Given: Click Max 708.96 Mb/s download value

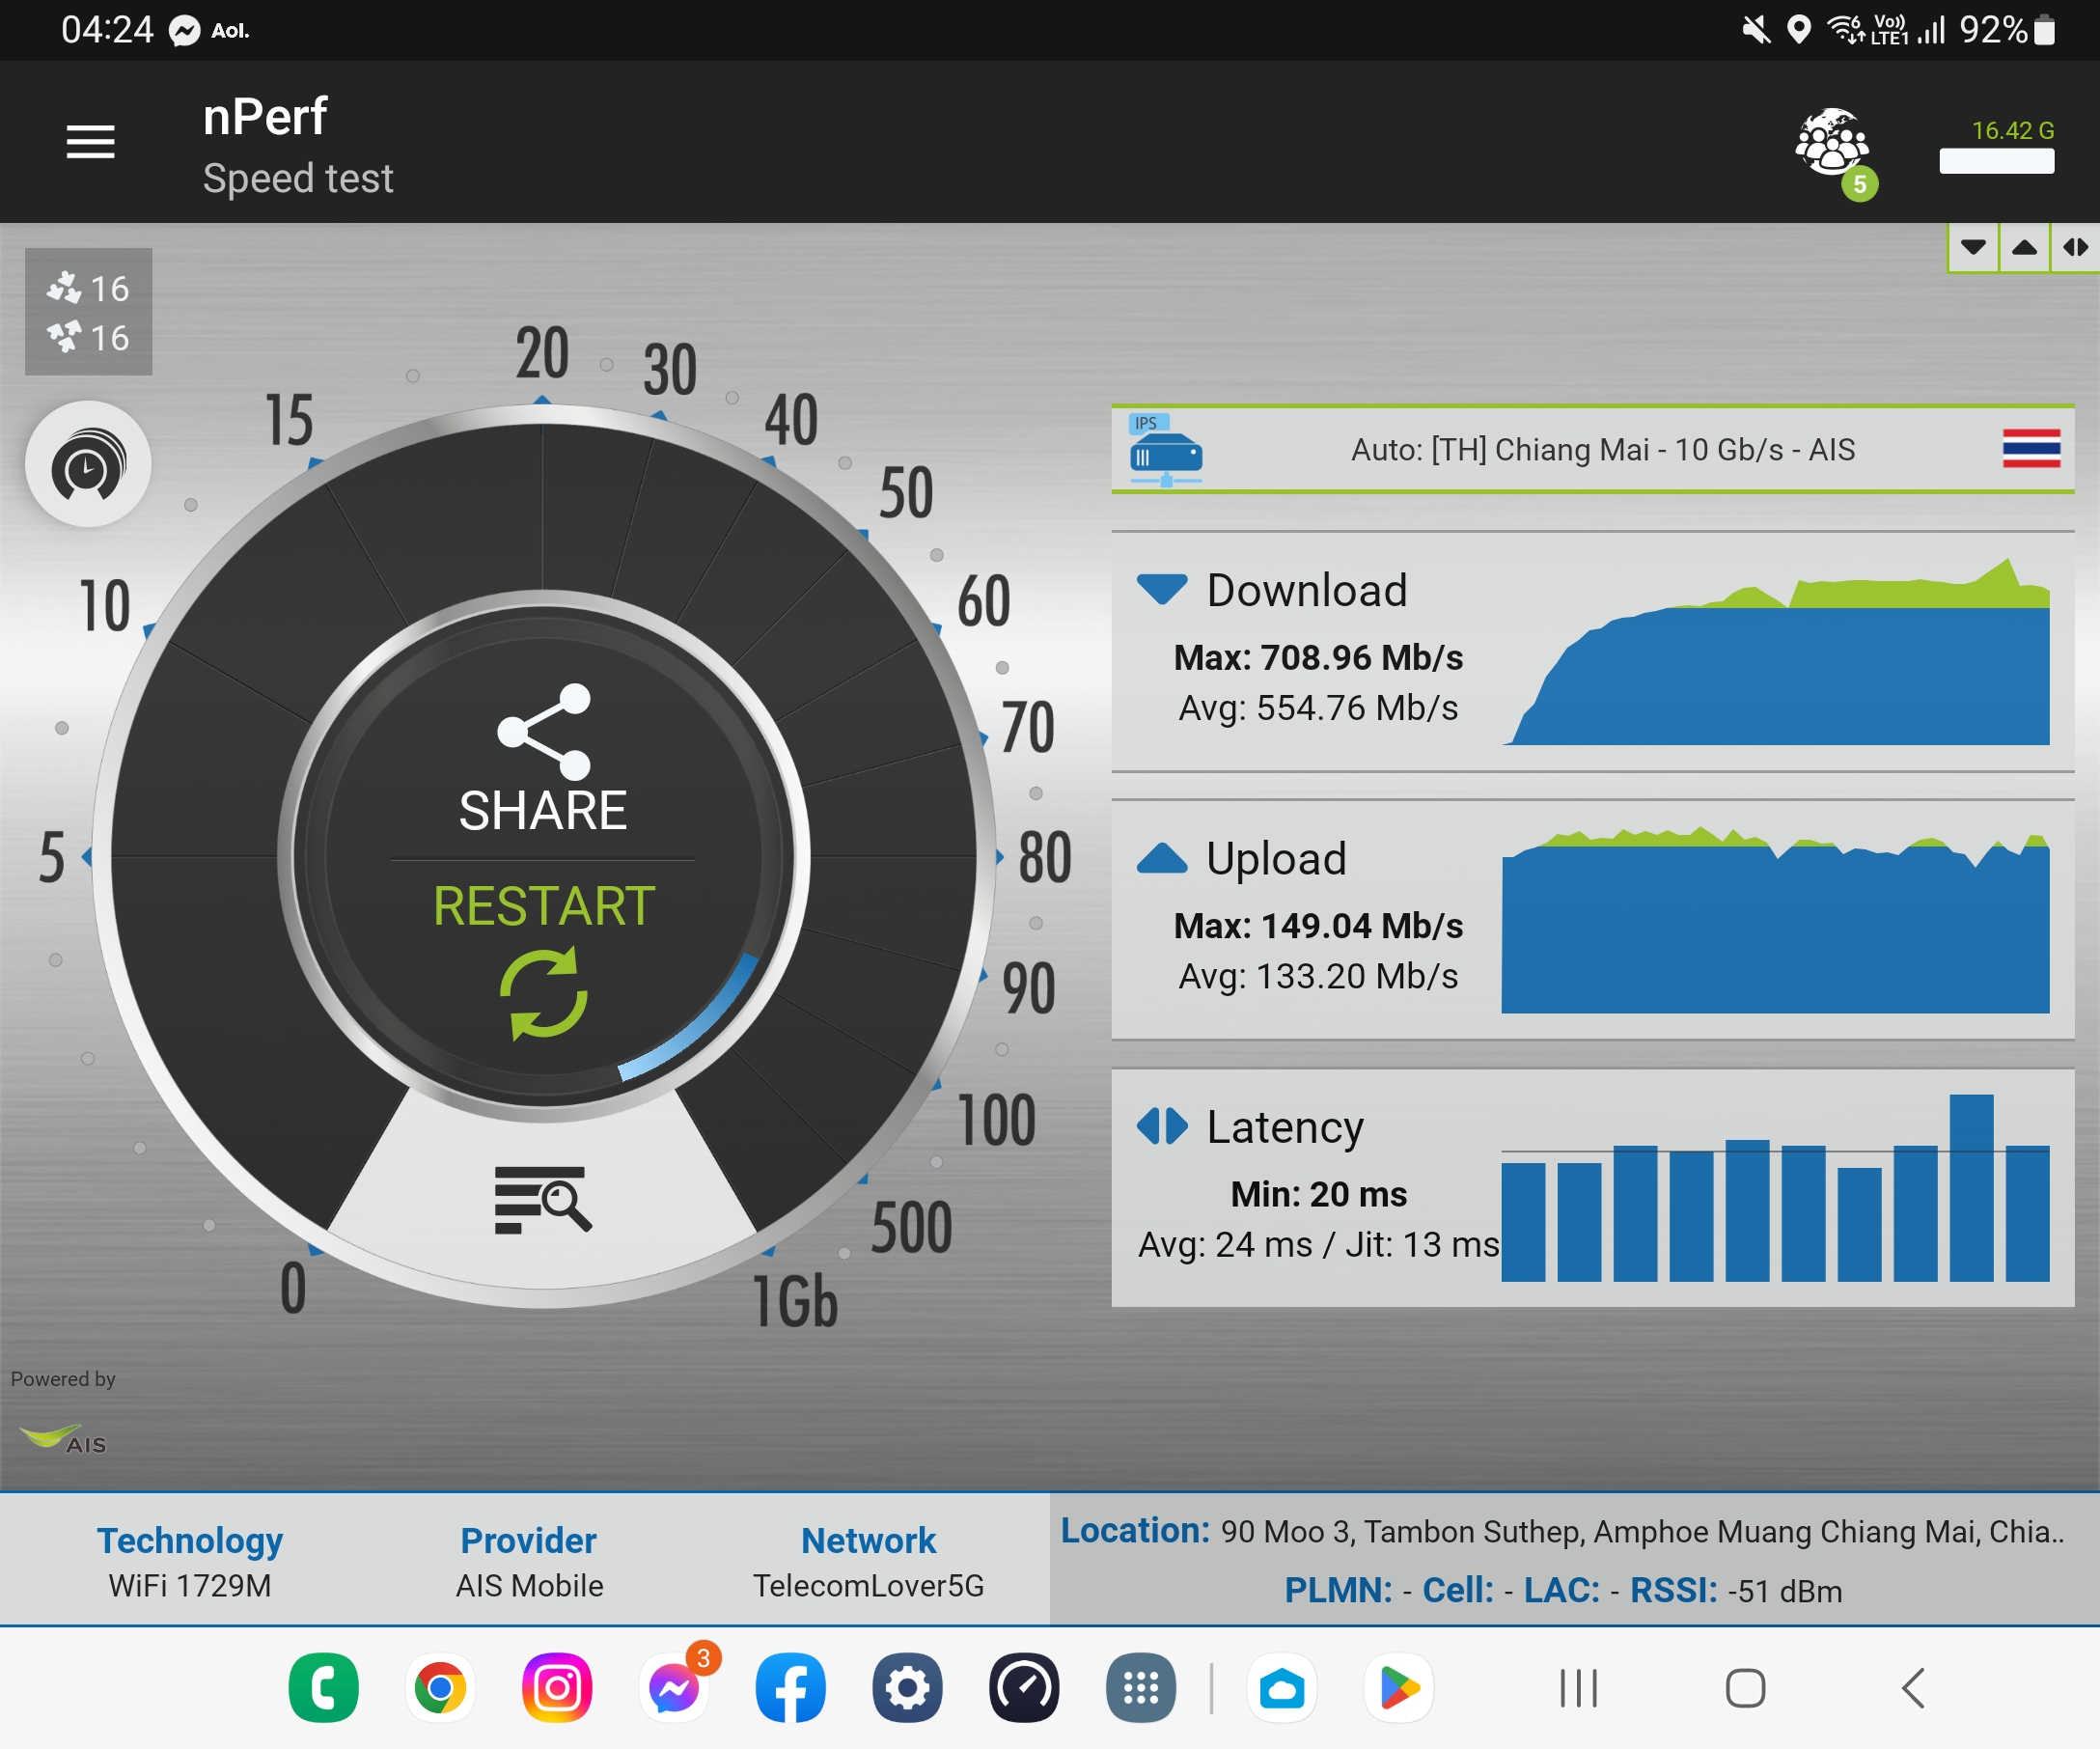Looking at the screenshot, I should tap(1318, 657).
